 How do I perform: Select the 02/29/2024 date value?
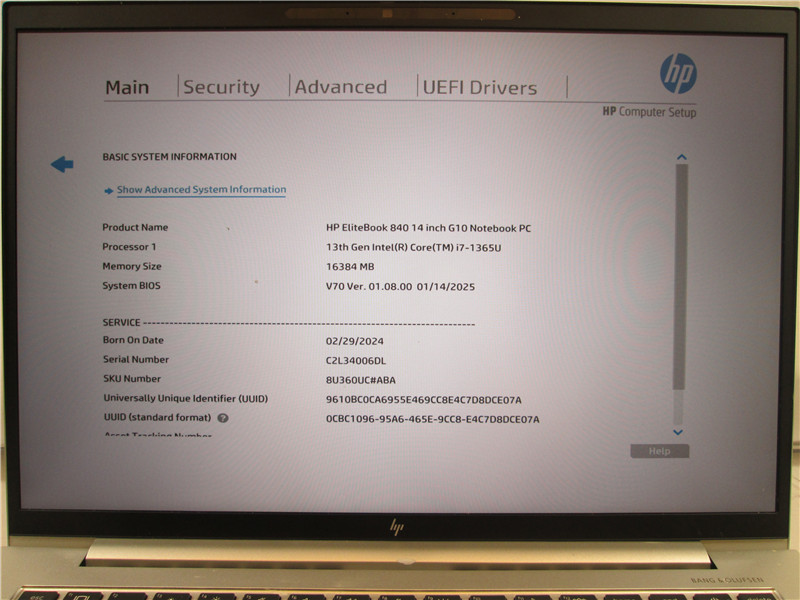point(355,341)
